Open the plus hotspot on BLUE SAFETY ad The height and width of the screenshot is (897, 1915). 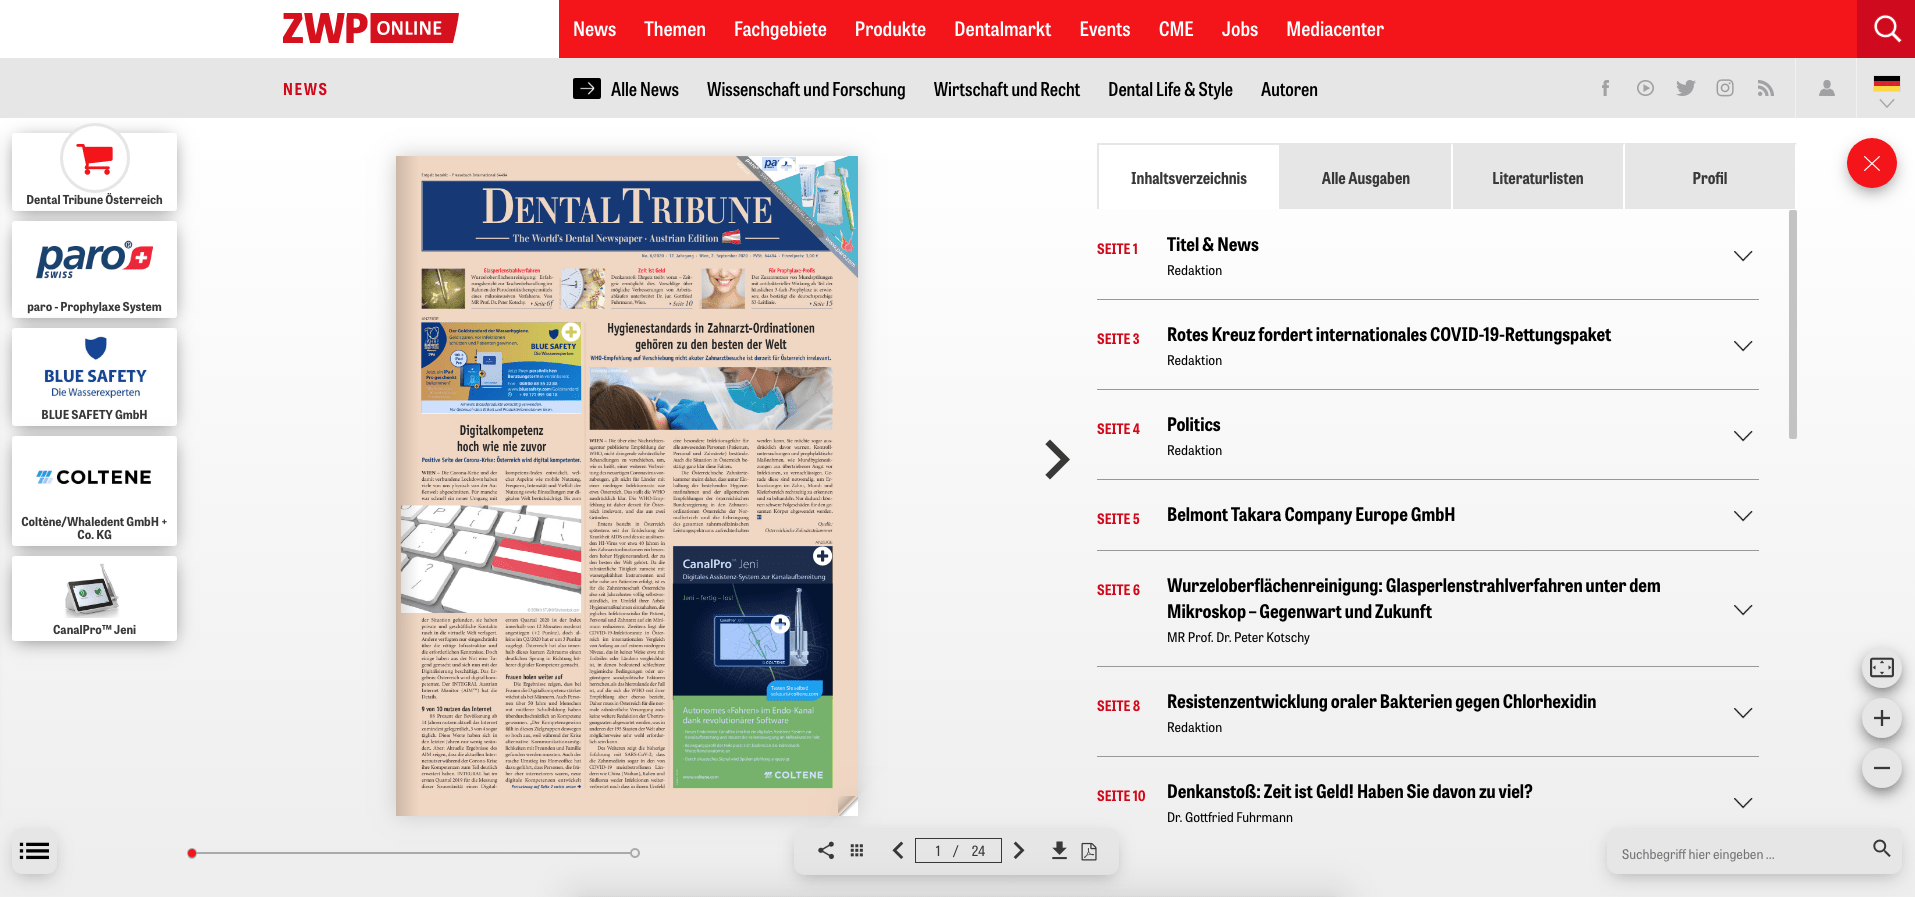click(570, 332)
